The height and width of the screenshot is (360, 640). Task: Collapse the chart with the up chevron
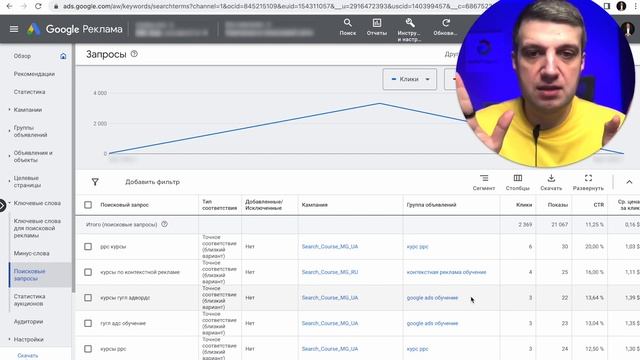click(629, 182)
